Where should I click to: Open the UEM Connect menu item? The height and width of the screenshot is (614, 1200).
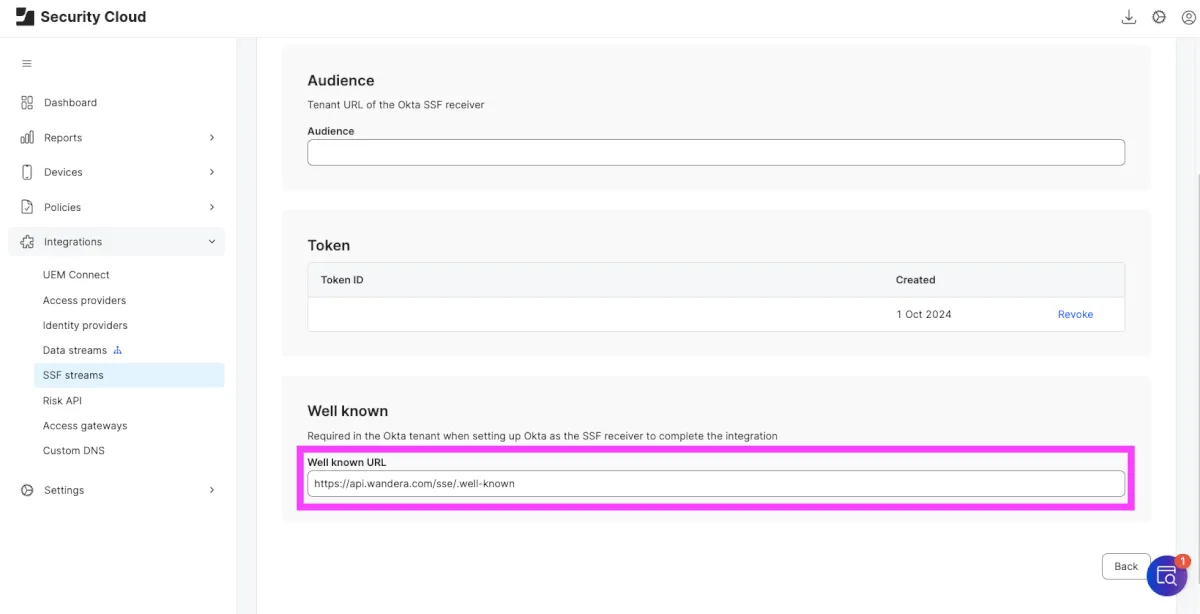[x=76, y=275]
